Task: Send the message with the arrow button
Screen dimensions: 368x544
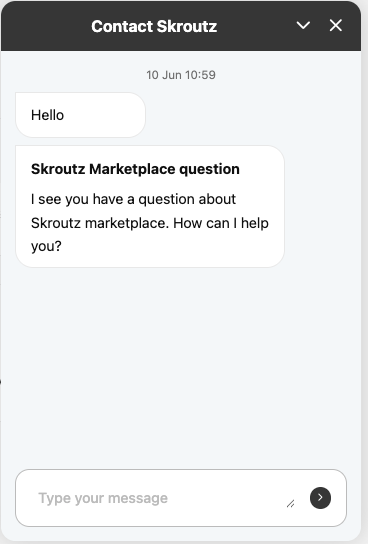Action: [320, 498]
